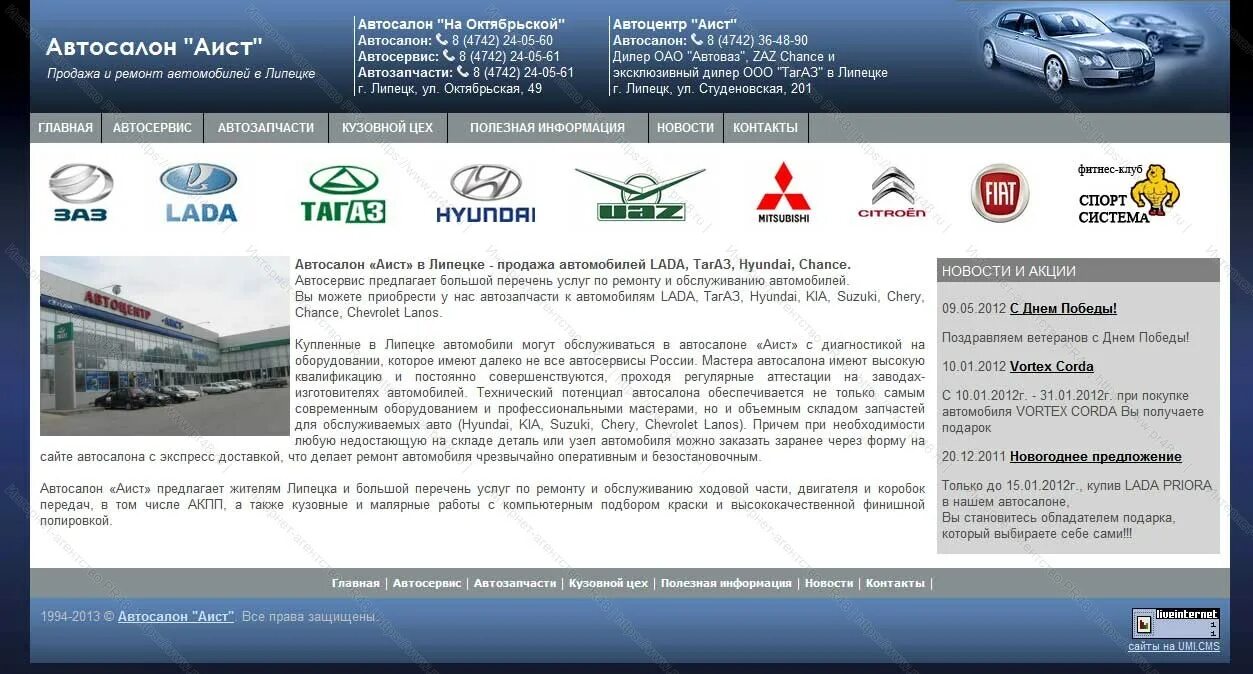Open the сайты на UMI.CMS link
Image resolution: width=1253 pixels, height=674 pixels.
pyautogui.click(x=1174, y=647)
